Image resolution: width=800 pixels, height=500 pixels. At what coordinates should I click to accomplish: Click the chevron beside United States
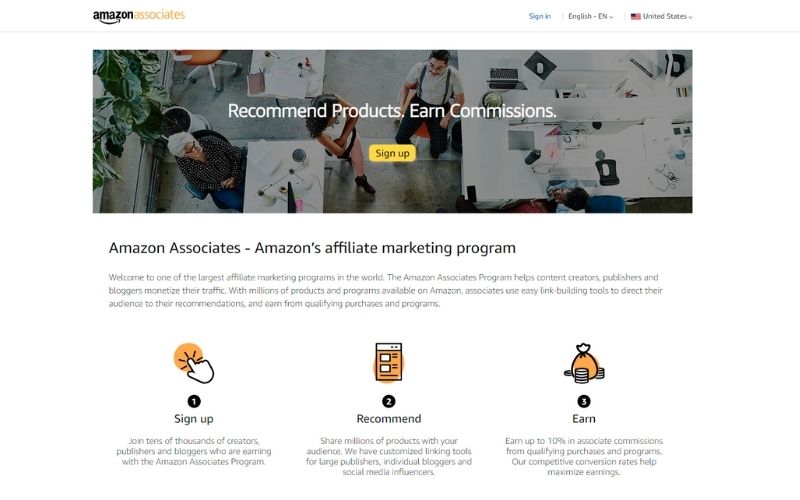pos(690,17)
